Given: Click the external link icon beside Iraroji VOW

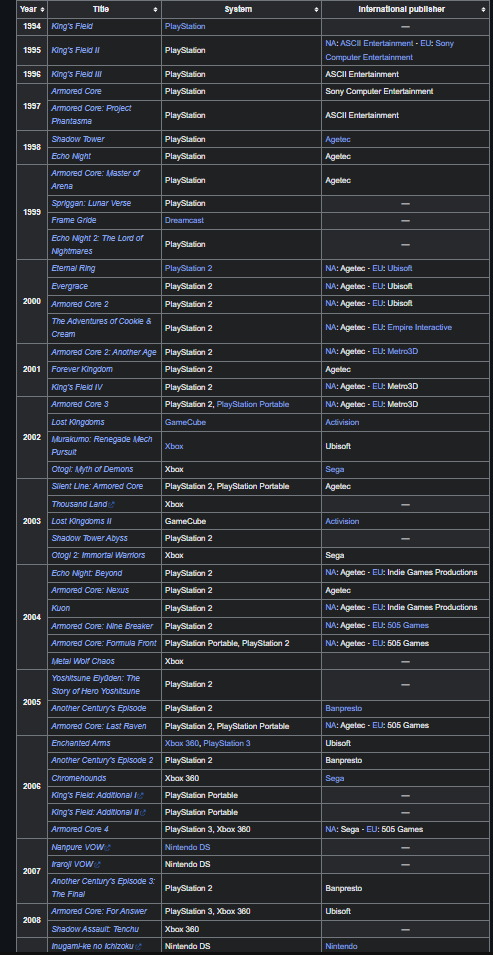Looking at the screenshot, I should pos(98,865).
